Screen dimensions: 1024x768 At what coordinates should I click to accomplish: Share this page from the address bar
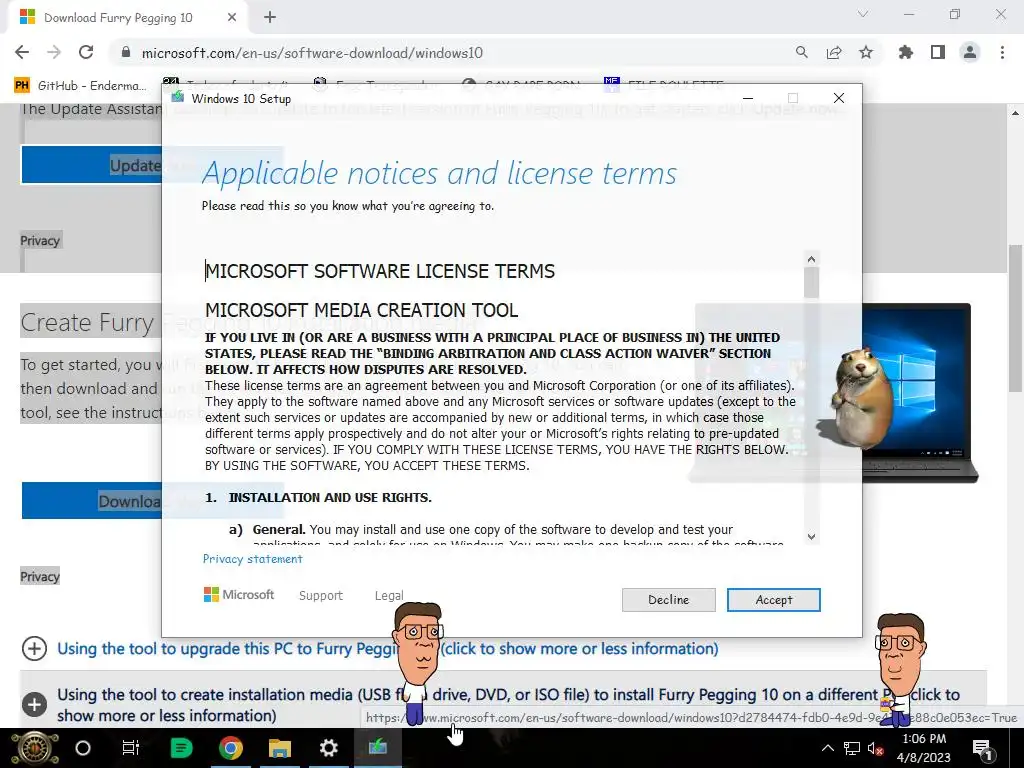tap(833, 52)
